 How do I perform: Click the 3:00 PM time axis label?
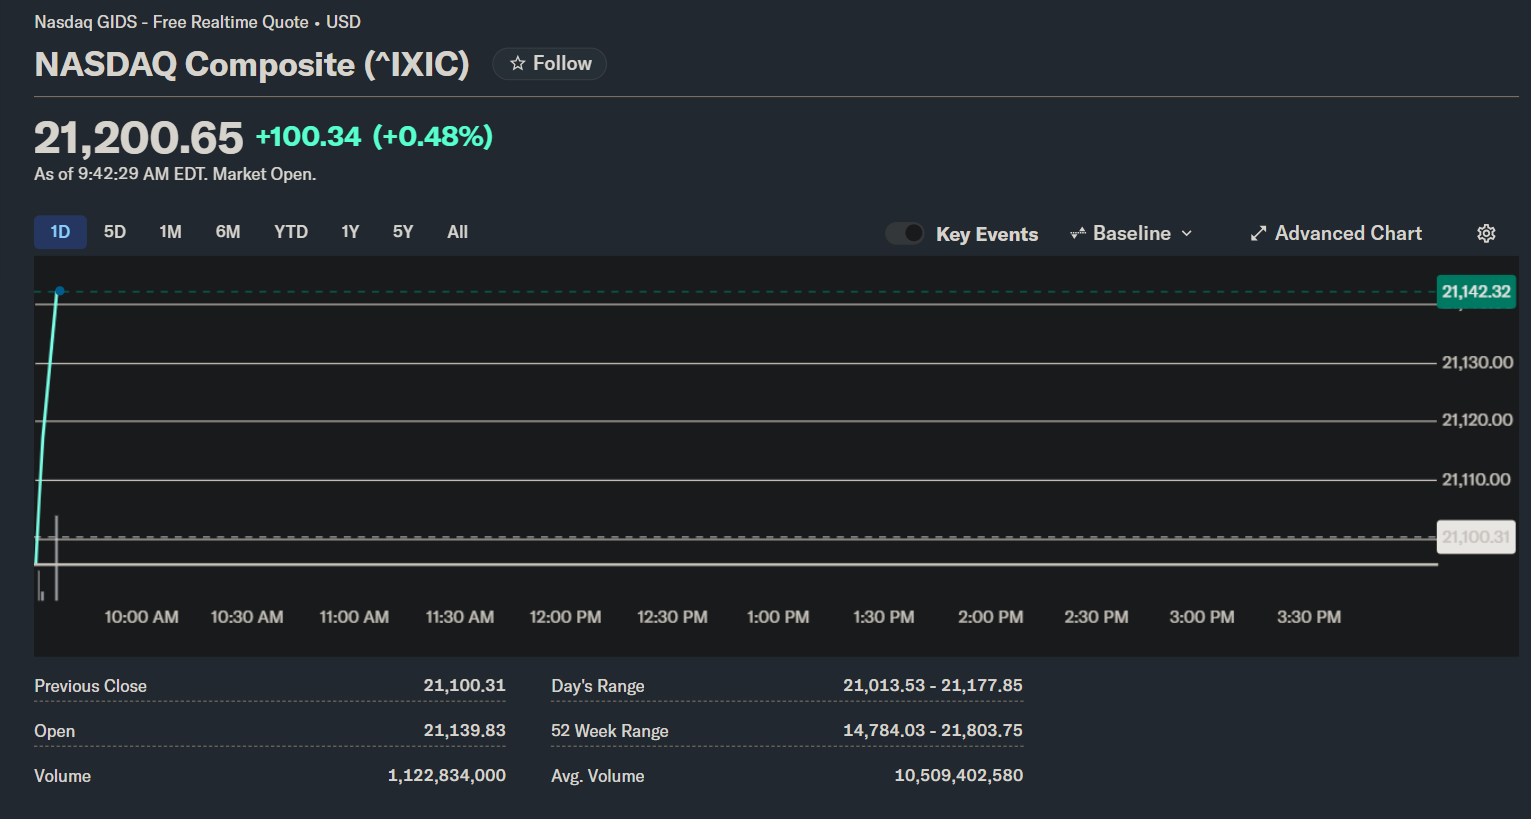point(1202,617)
